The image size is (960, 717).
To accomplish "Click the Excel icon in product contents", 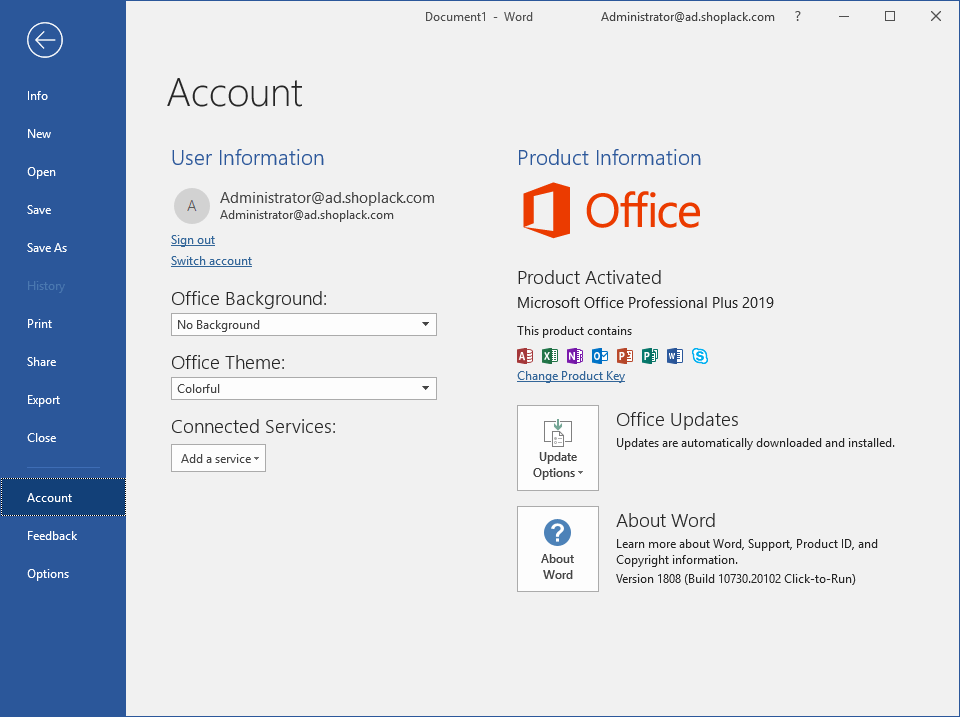I will click(x=550, y=356).
